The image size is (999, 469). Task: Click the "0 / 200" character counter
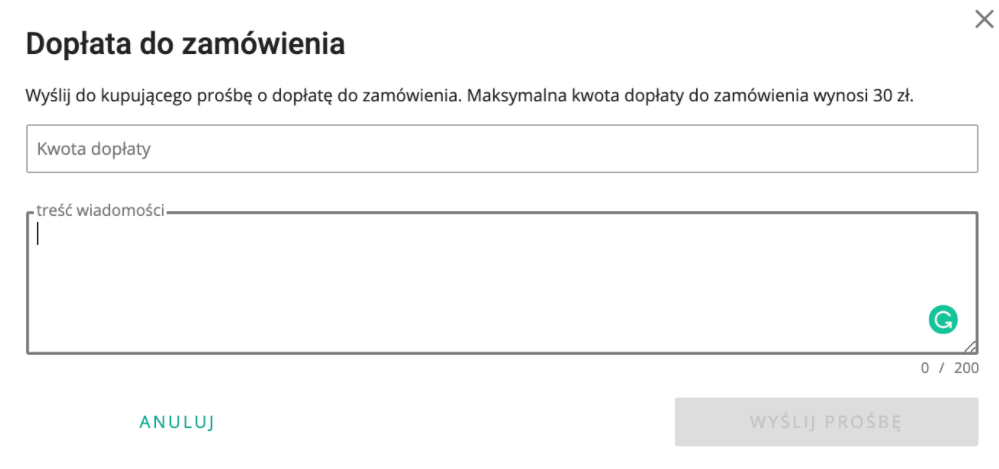[950, 368]
